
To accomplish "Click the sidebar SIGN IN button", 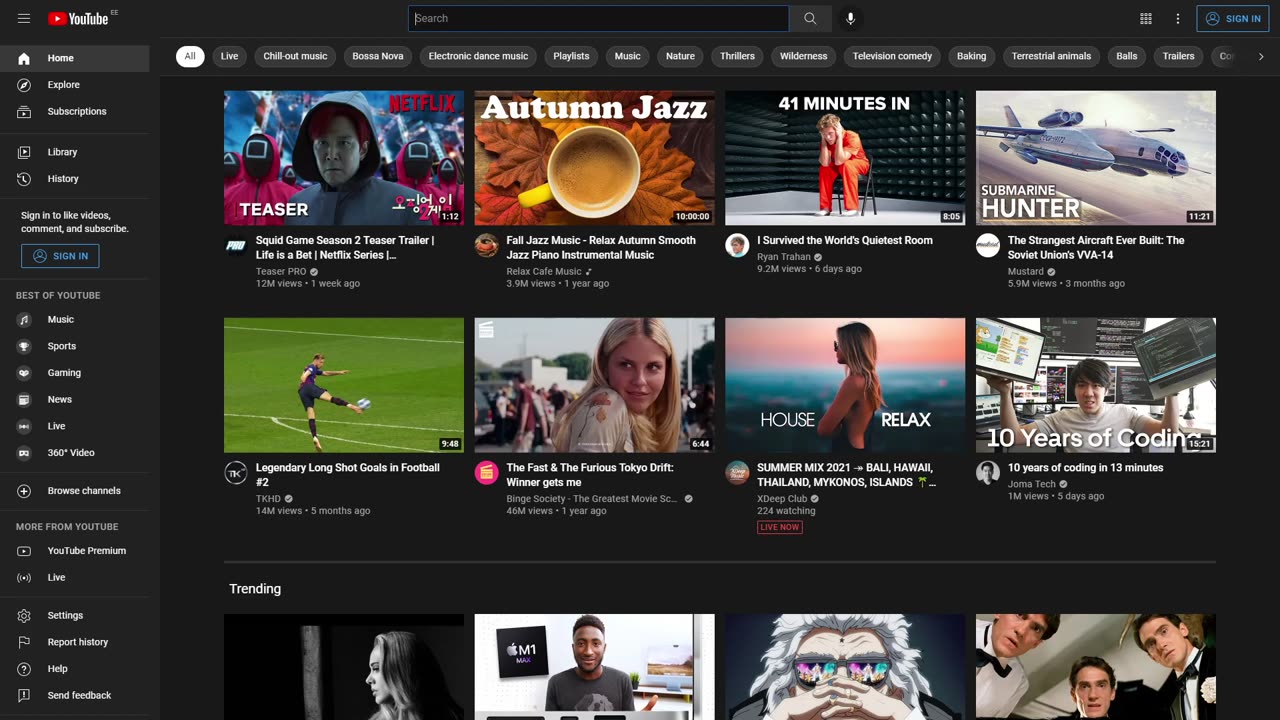I will [x=60, y=256].
